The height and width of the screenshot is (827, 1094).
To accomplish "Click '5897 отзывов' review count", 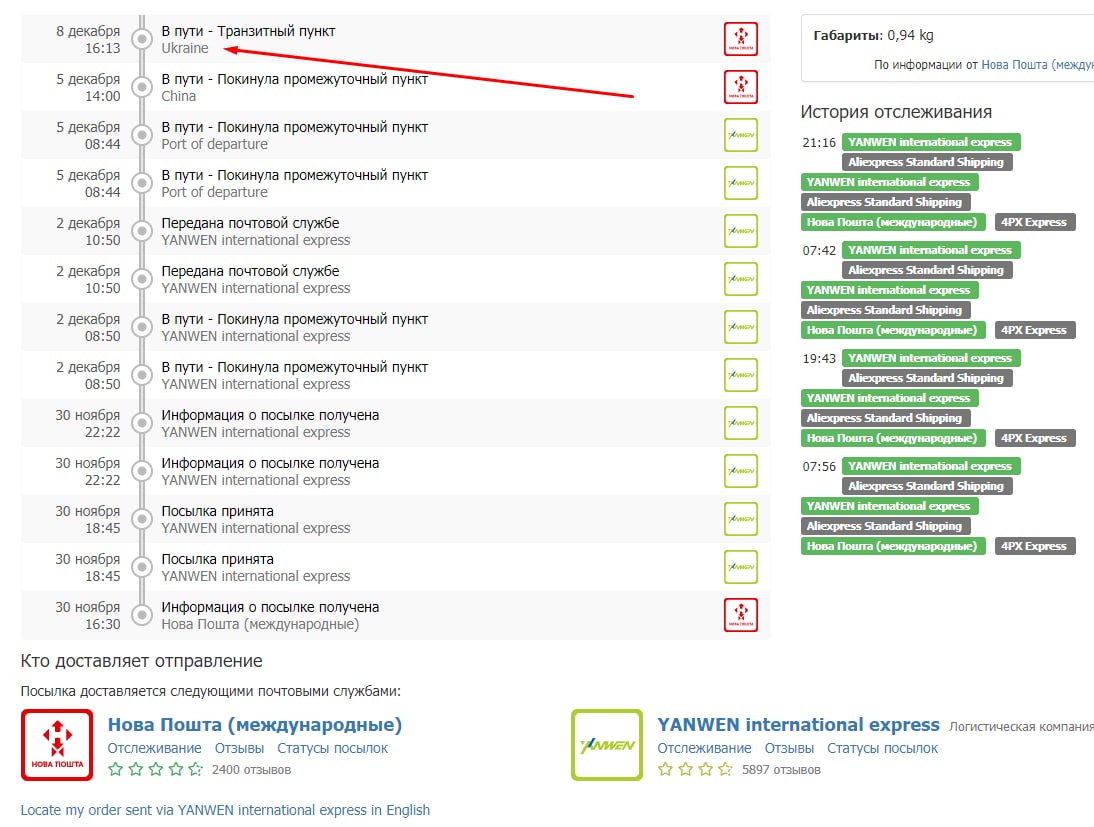I will coord(781,770).
